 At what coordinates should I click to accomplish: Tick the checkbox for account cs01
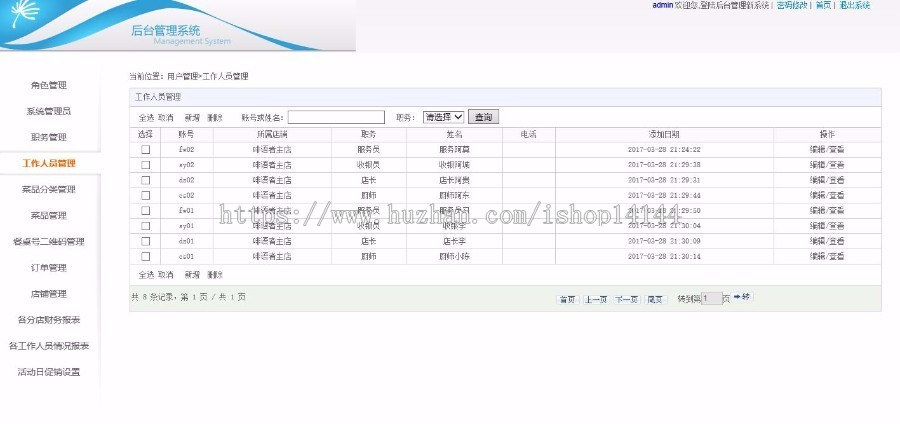[x=146, y=256]
